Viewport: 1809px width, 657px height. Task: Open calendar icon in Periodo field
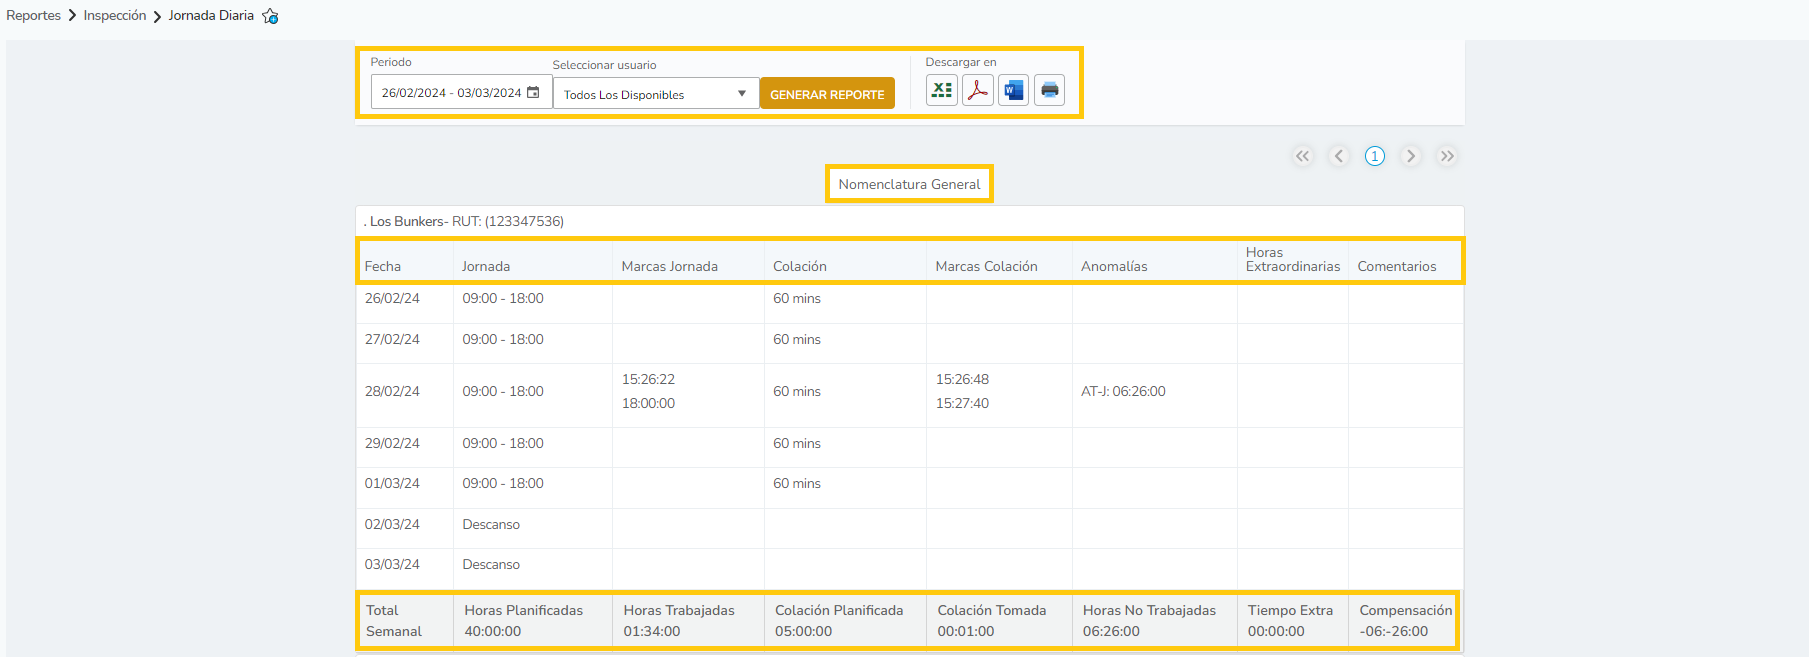point(533,92)
